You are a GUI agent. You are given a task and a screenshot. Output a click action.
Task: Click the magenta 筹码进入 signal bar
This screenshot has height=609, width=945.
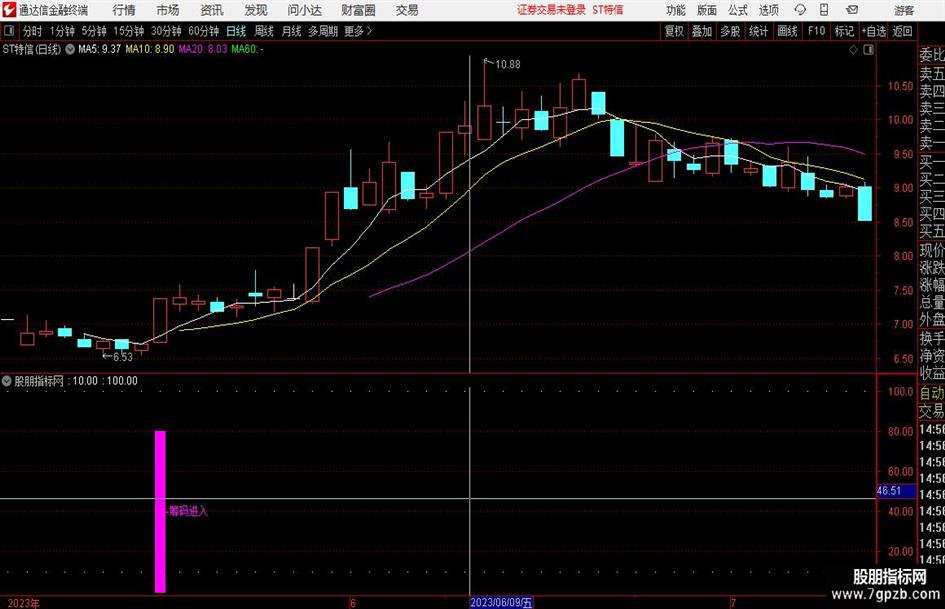tap(160, 511)
